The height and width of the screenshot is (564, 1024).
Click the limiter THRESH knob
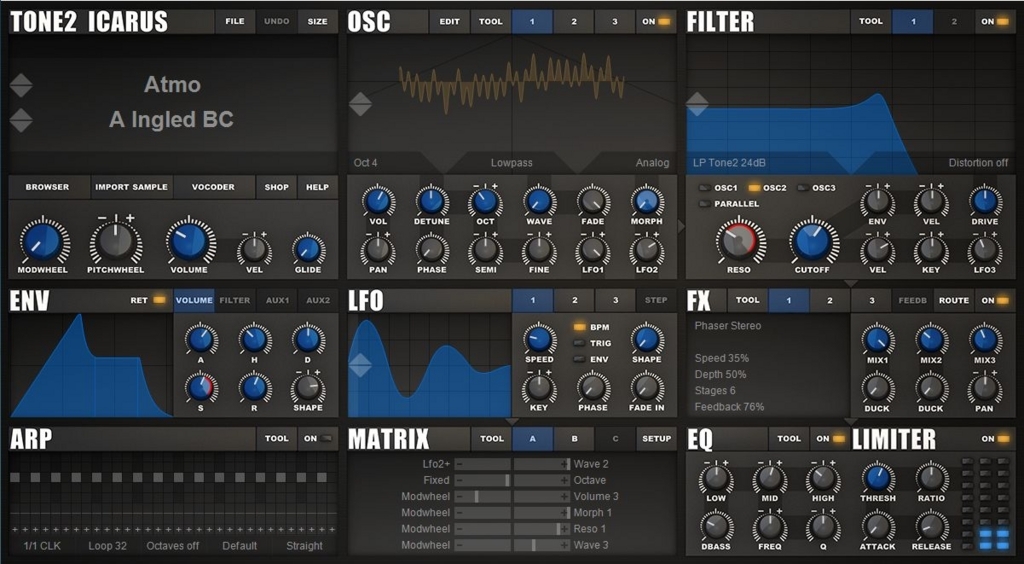pyautogui.click(x=877, y=477)
